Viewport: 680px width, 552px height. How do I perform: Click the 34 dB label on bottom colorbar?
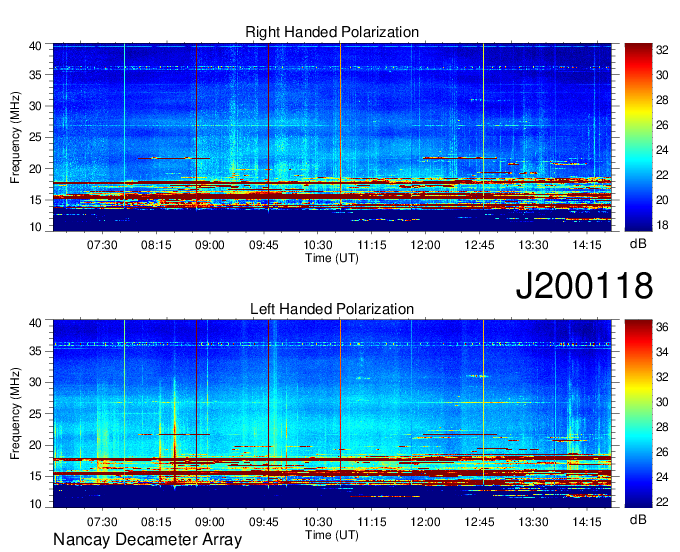(662, 352)
